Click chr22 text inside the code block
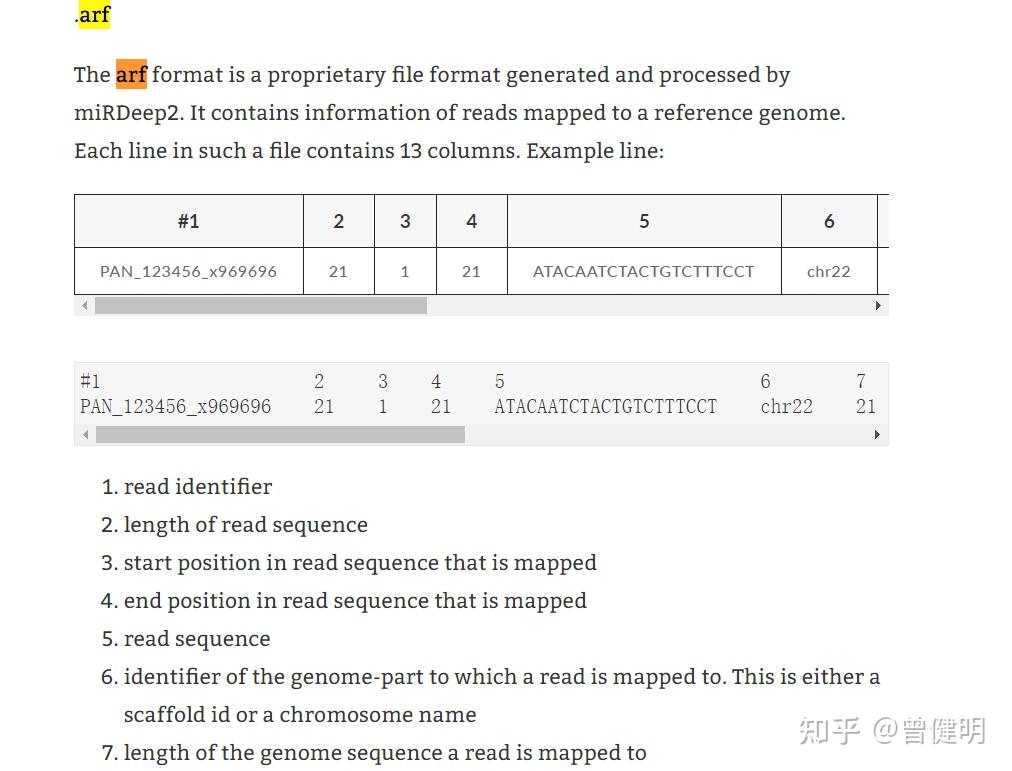This screenshot has width=1012, height=771. point(787,407)
